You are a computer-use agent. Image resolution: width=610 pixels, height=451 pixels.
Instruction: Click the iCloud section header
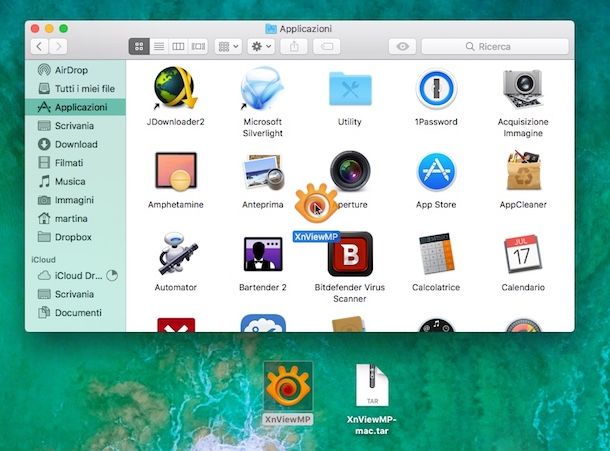(44, 260)
